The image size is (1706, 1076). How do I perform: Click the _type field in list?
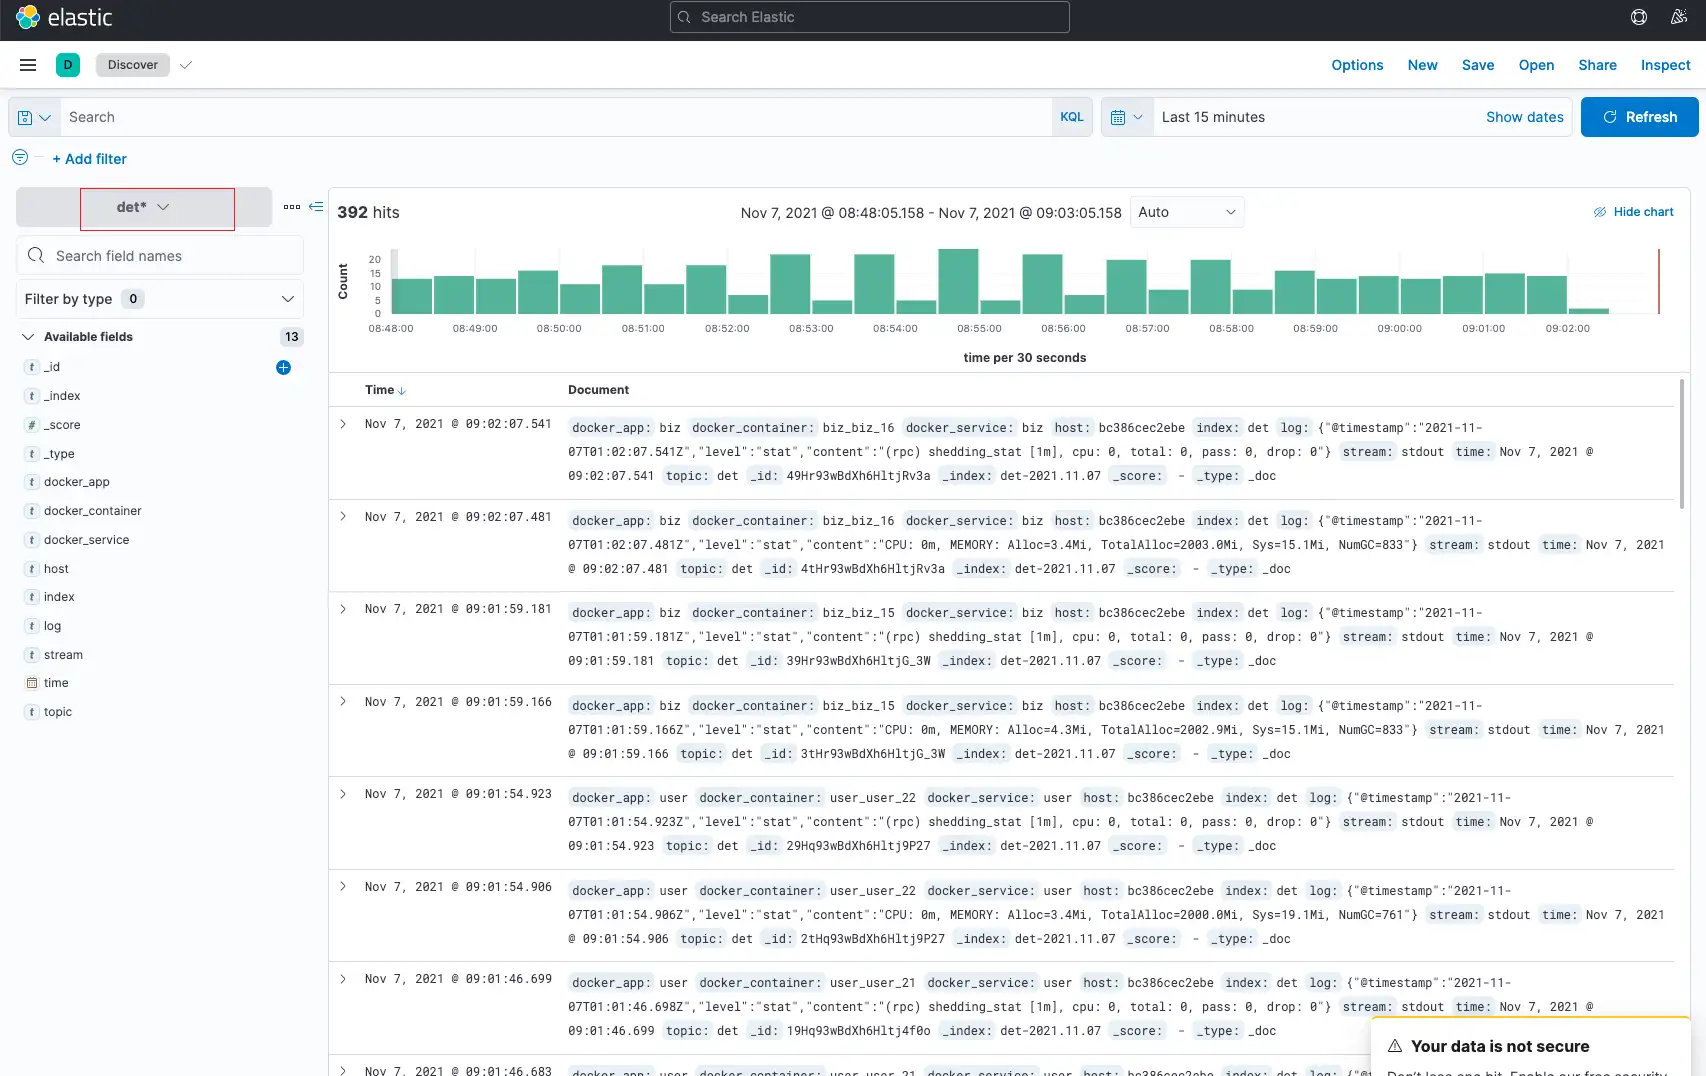[59, 454]
